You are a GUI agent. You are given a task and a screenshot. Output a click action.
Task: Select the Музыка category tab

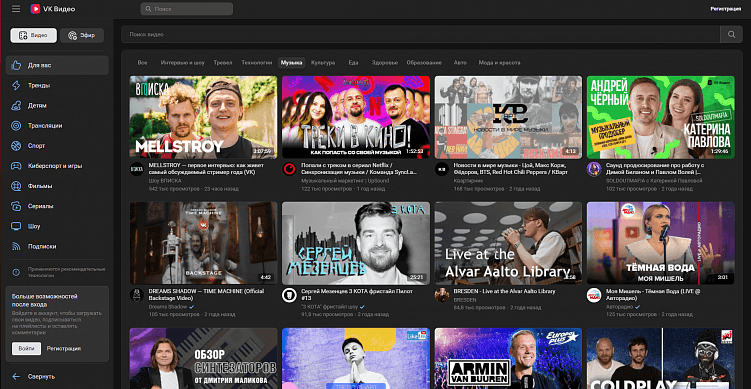coord(292,63)
